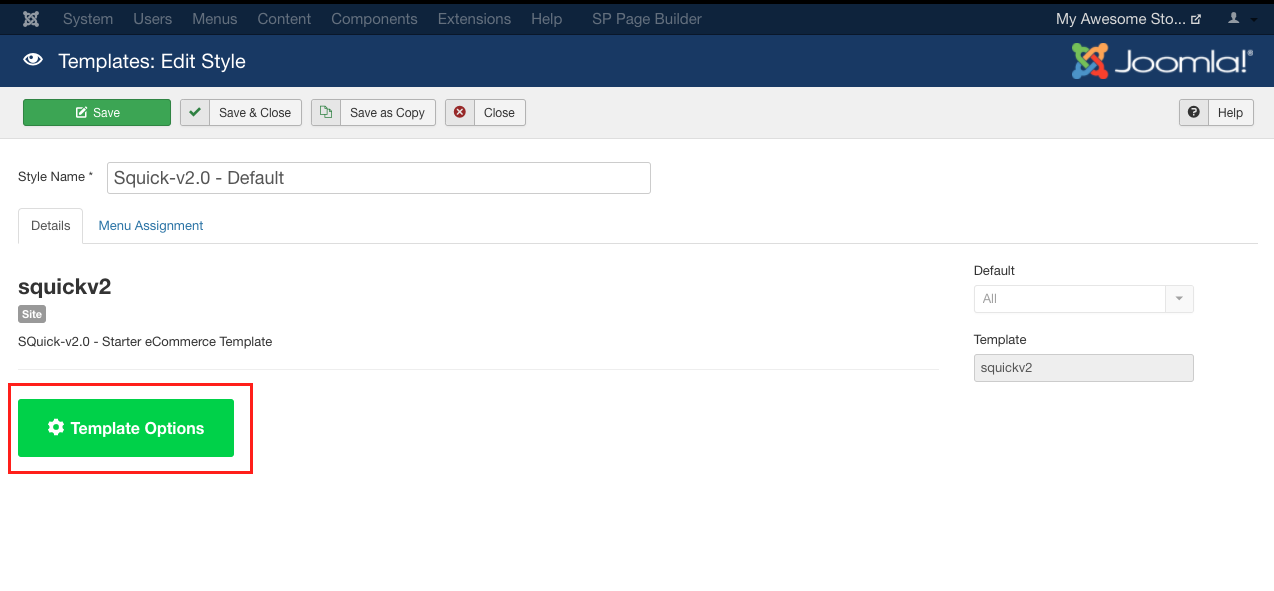Click the Style Name input field
Screen dimensions: 1274x591
[x=379, y=178]
